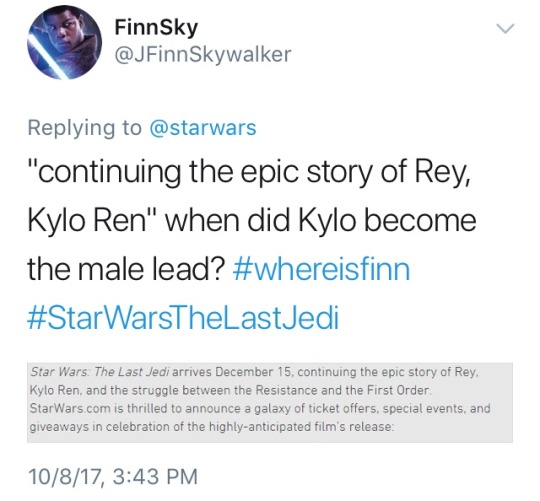Follow the #whereisfinn hashtag
This screenshot has height=501, width=540.
point(322,269)
